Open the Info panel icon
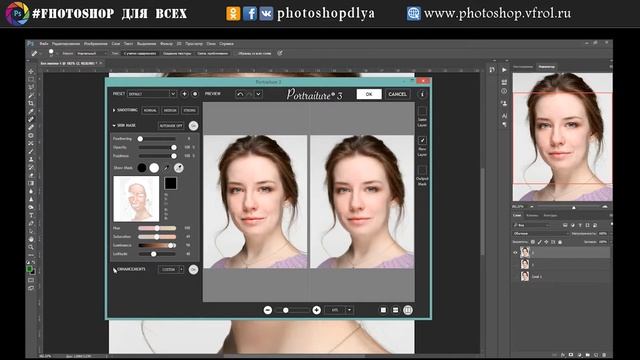Image resolution: width=640 pixels, height=360 pixels. click(504, 91)
